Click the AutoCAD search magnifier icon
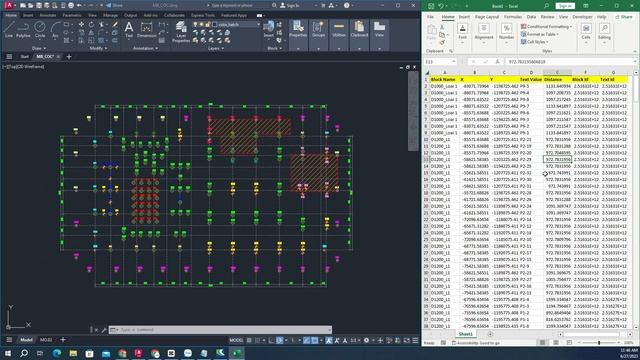Viewport: 640px width, 360px height. (274, 5)
